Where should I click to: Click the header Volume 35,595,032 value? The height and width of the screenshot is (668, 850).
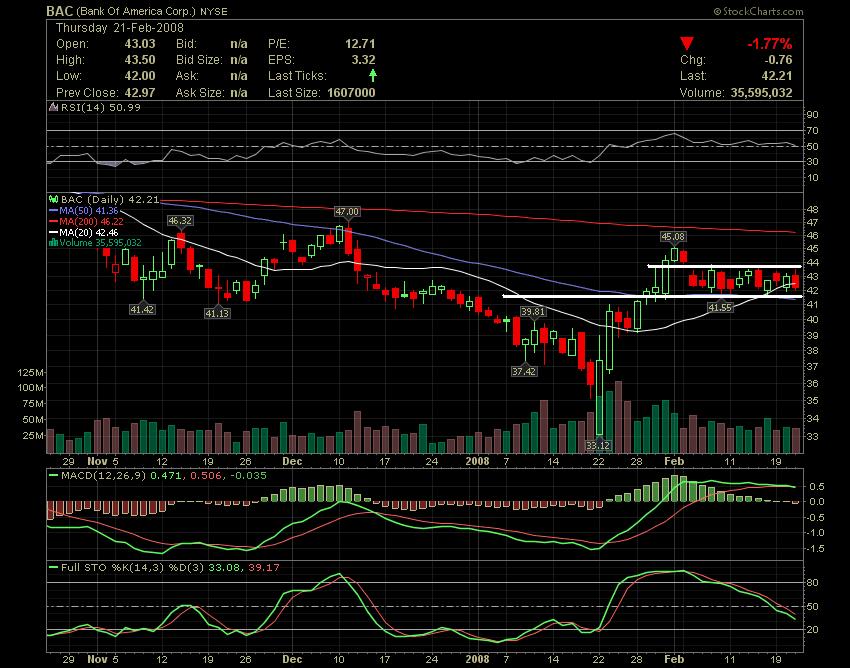tap(761, 93)
